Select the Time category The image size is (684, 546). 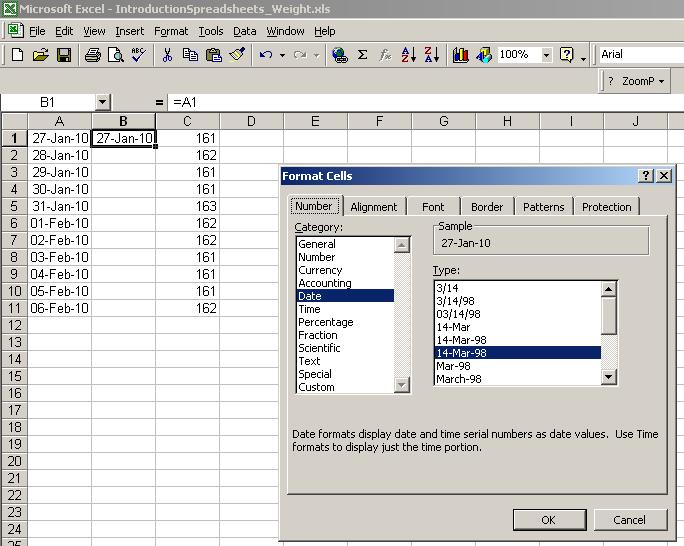pos(345,309)
